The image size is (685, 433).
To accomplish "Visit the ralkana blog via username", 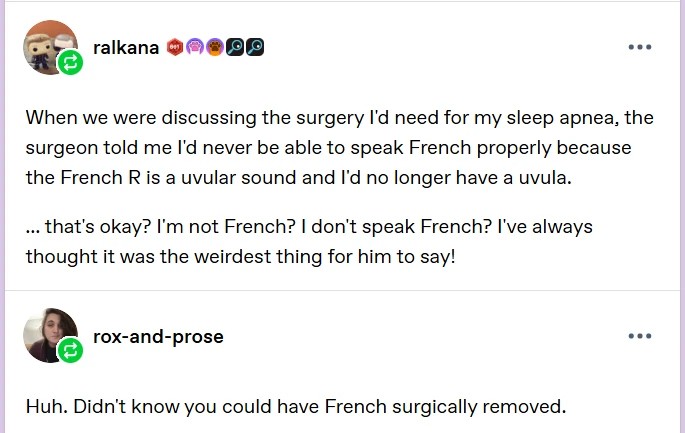I will pyautogui.click(x=126, y=48).
